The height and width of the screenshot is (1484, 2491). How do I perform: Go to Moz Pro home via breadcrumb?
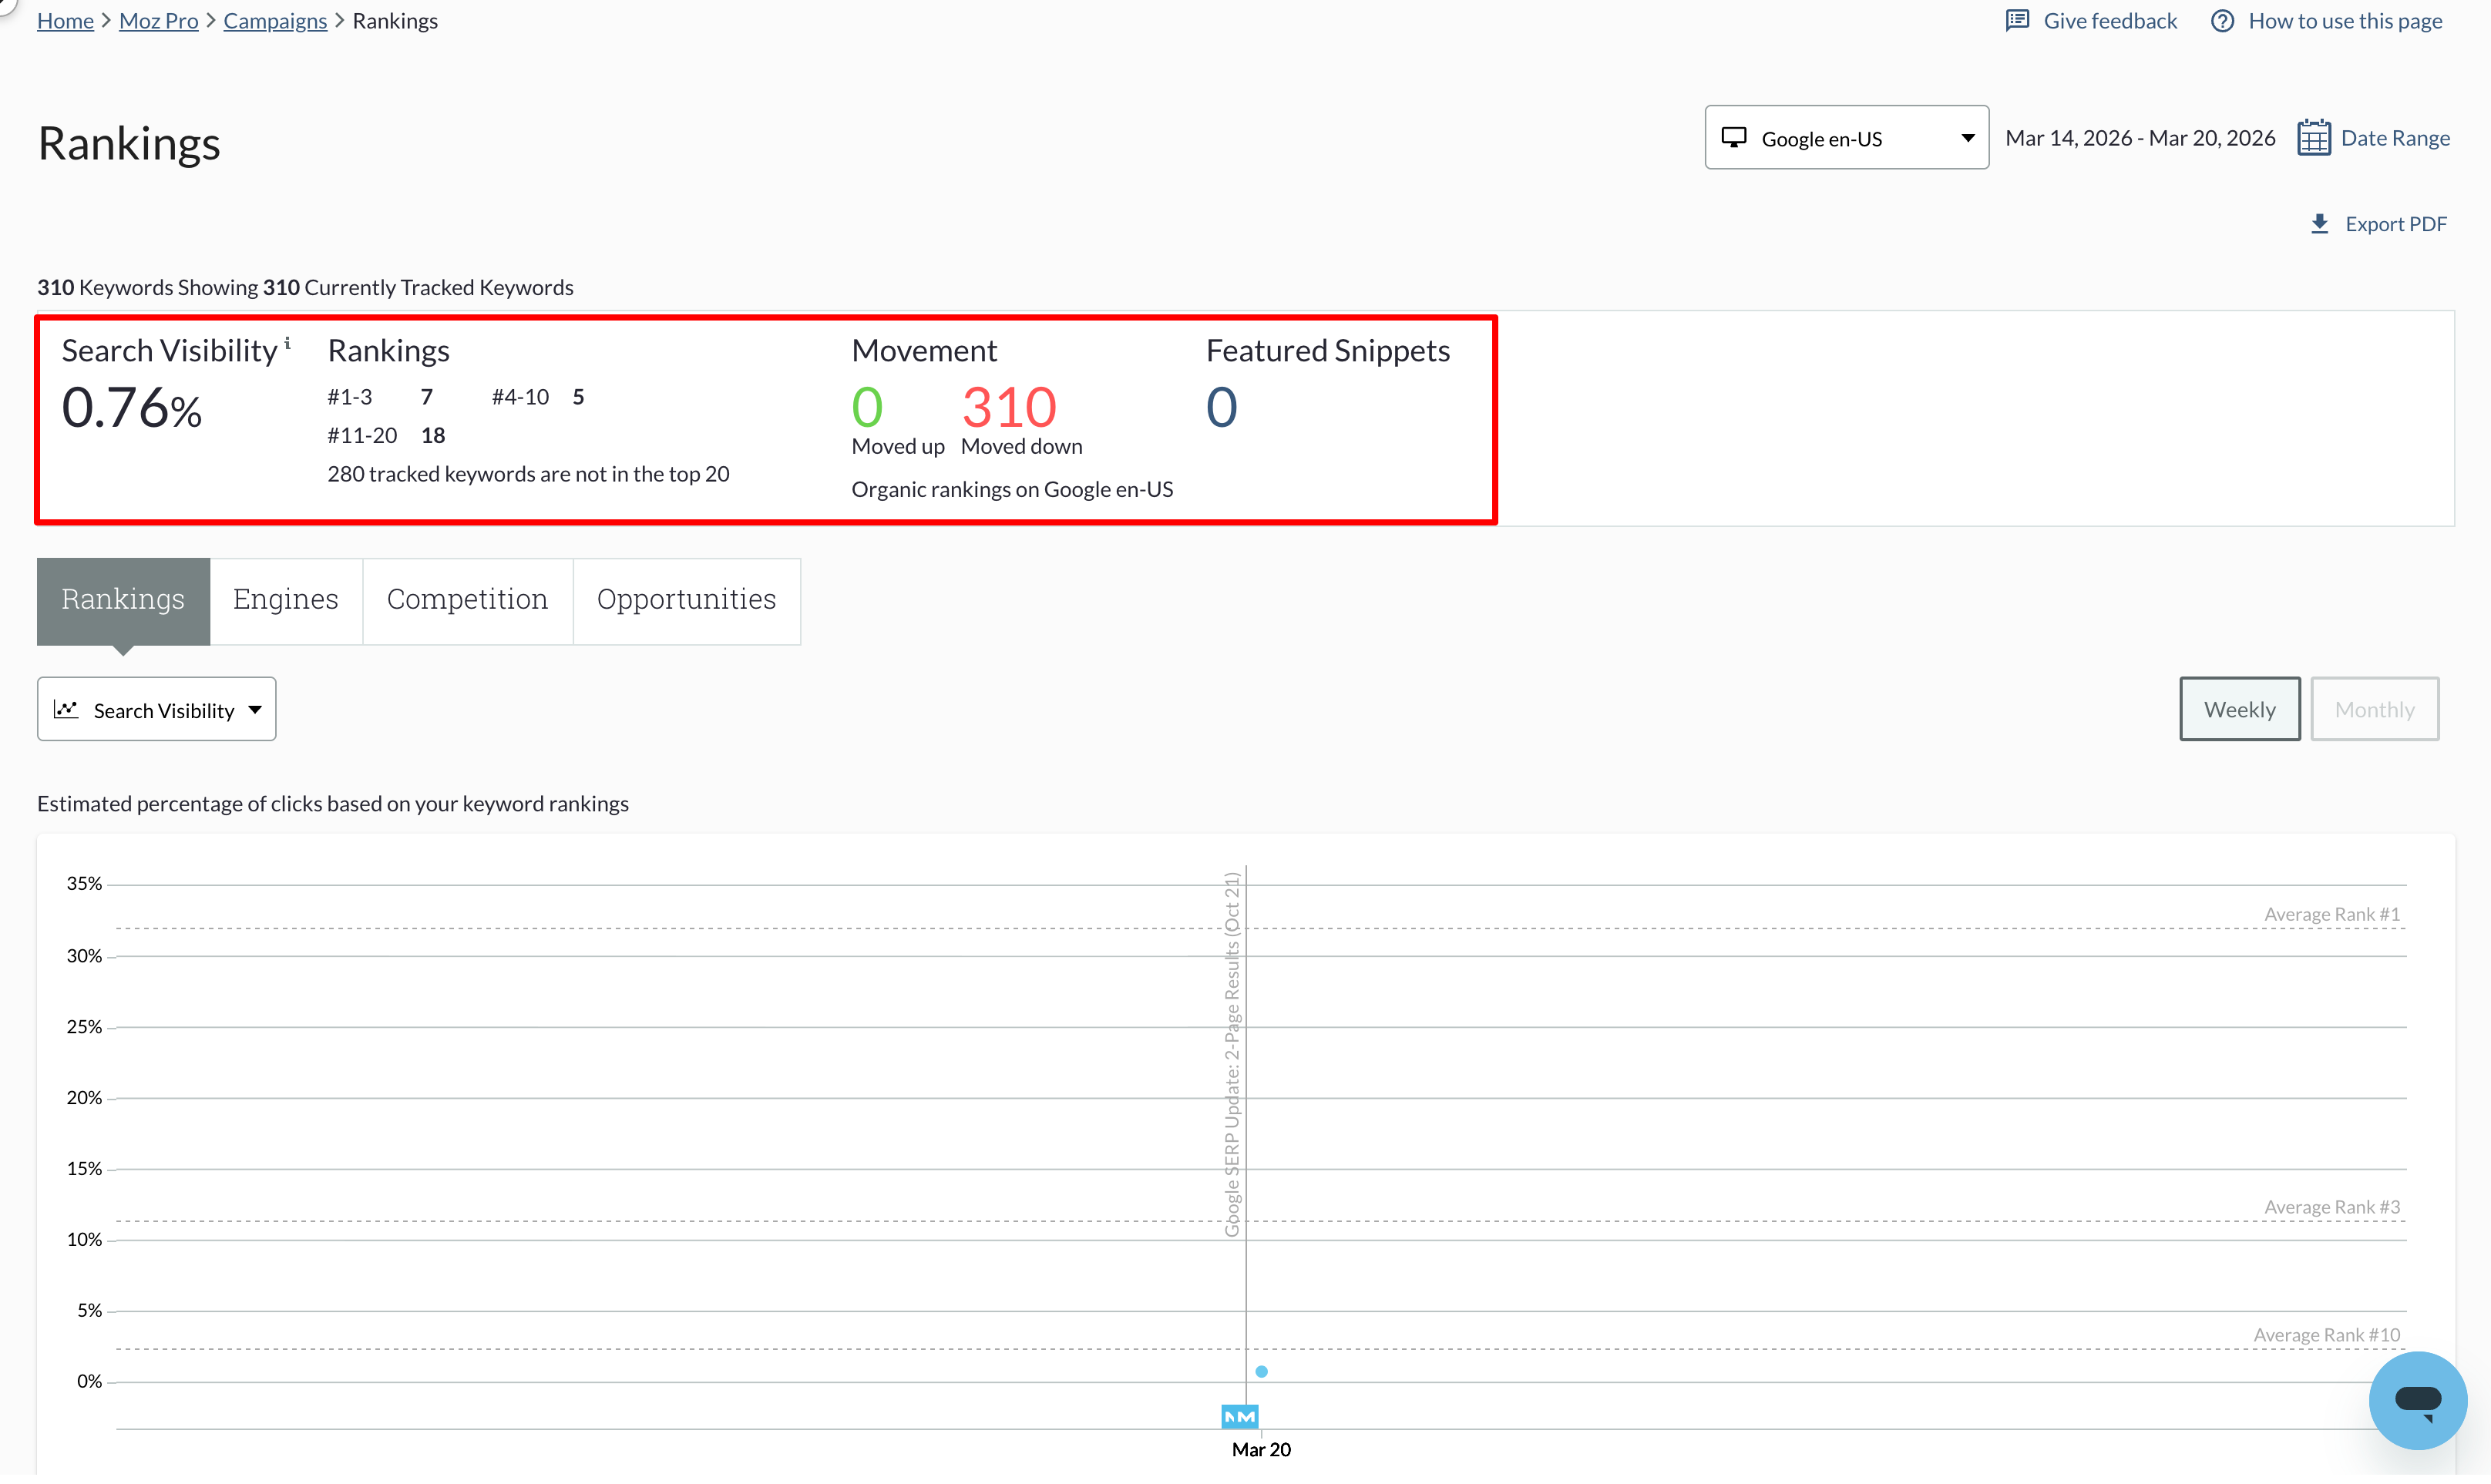[158, 20]
